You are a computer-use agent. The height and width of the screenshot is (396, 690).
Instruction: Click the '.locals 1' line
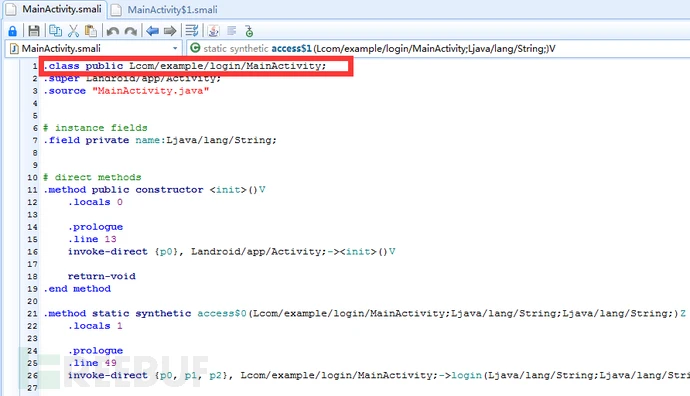tap(95, 326)
